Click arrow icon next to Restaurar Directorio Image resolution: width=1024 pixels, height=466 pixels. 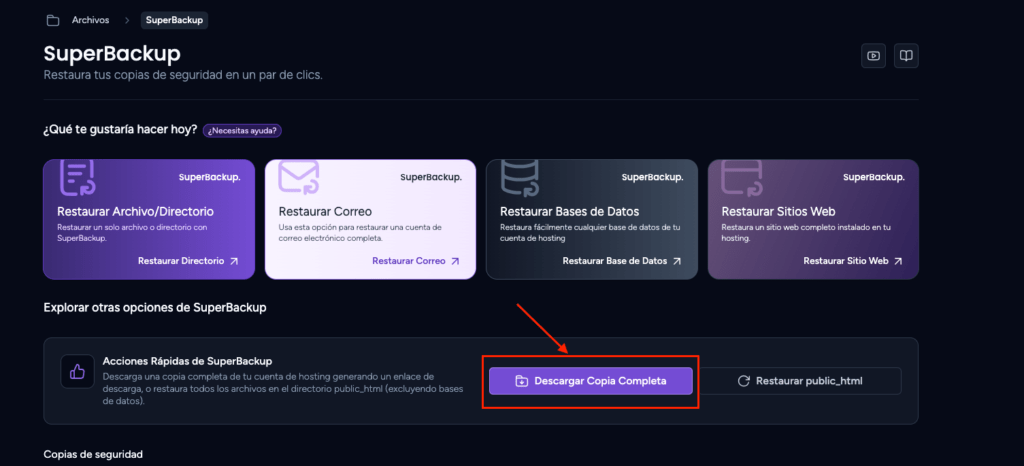point(234,261)
